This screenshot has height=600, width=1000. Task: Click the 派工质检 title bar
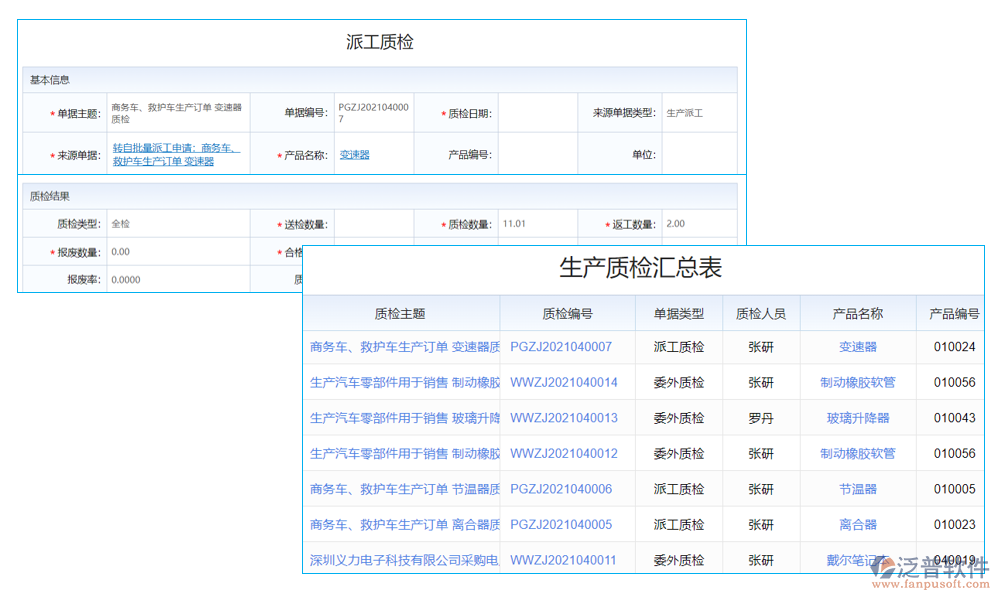(x=380, y=41)
